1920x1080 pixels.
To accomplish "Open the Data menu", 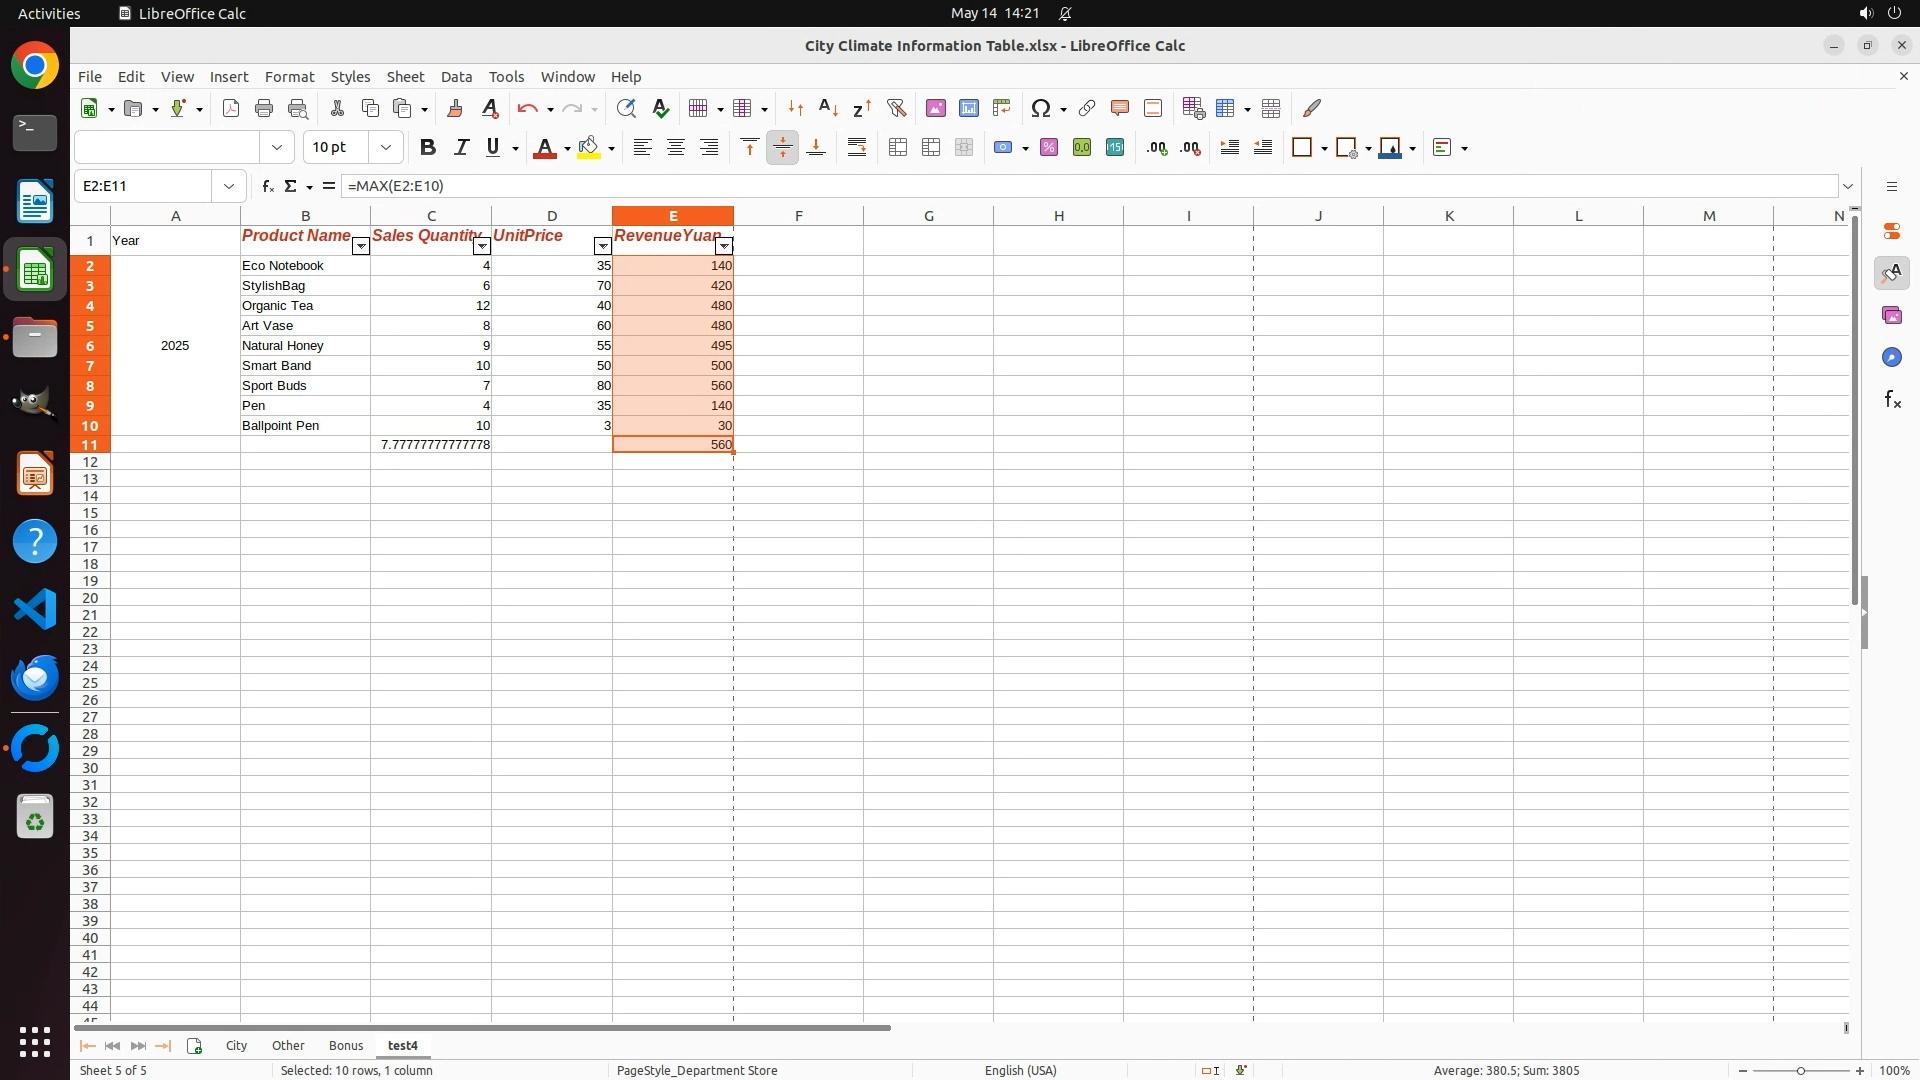I will [456, 77].
